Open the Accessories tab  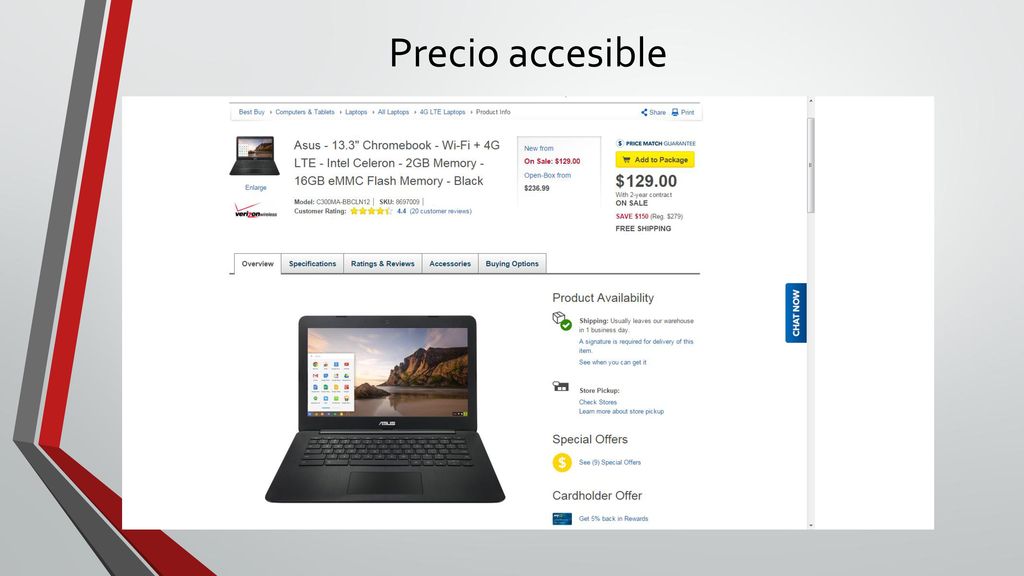450,264
